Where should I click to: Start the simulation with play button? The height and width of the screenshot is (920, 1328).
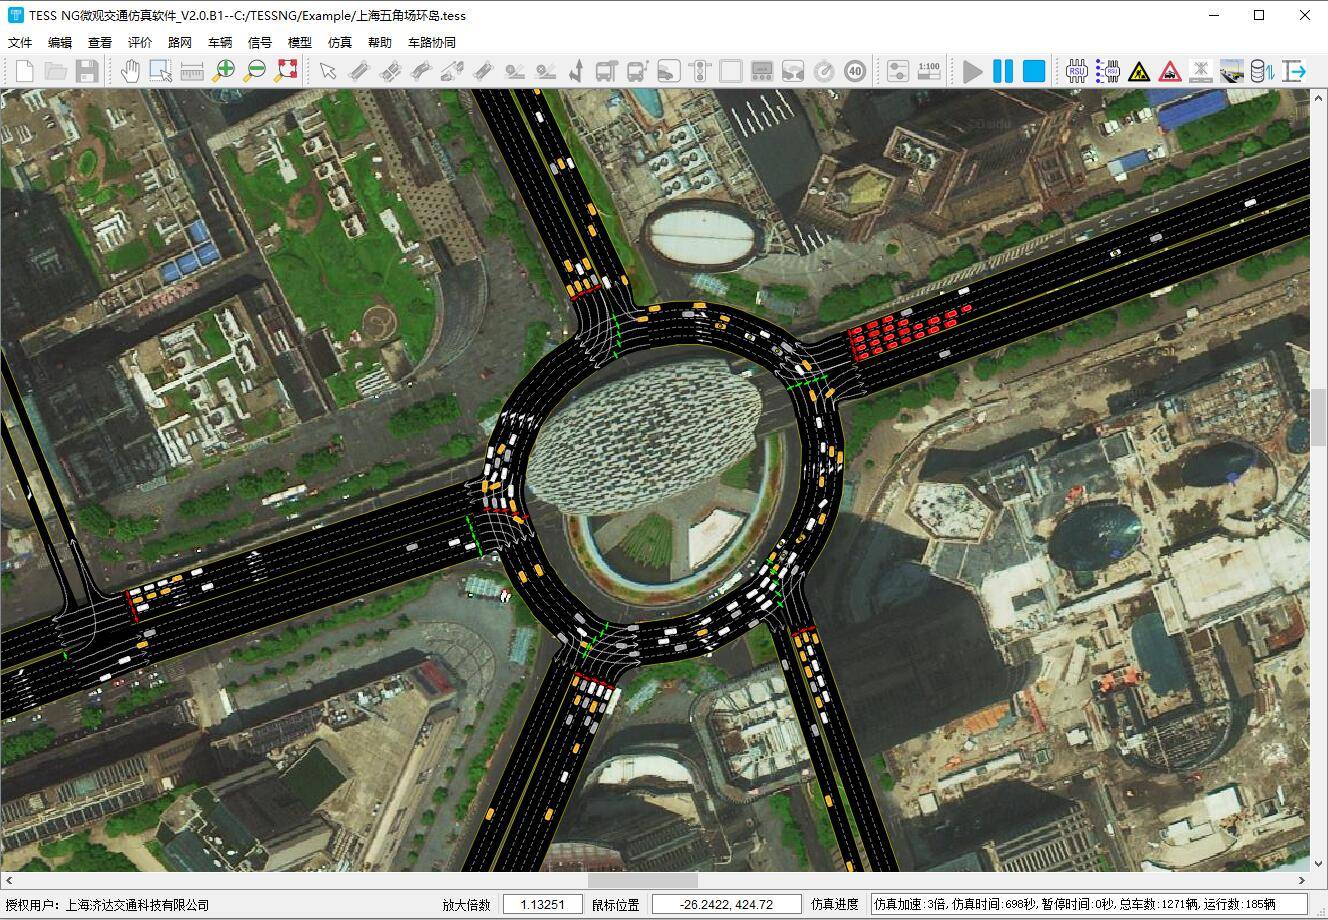(x=972, y=71)
